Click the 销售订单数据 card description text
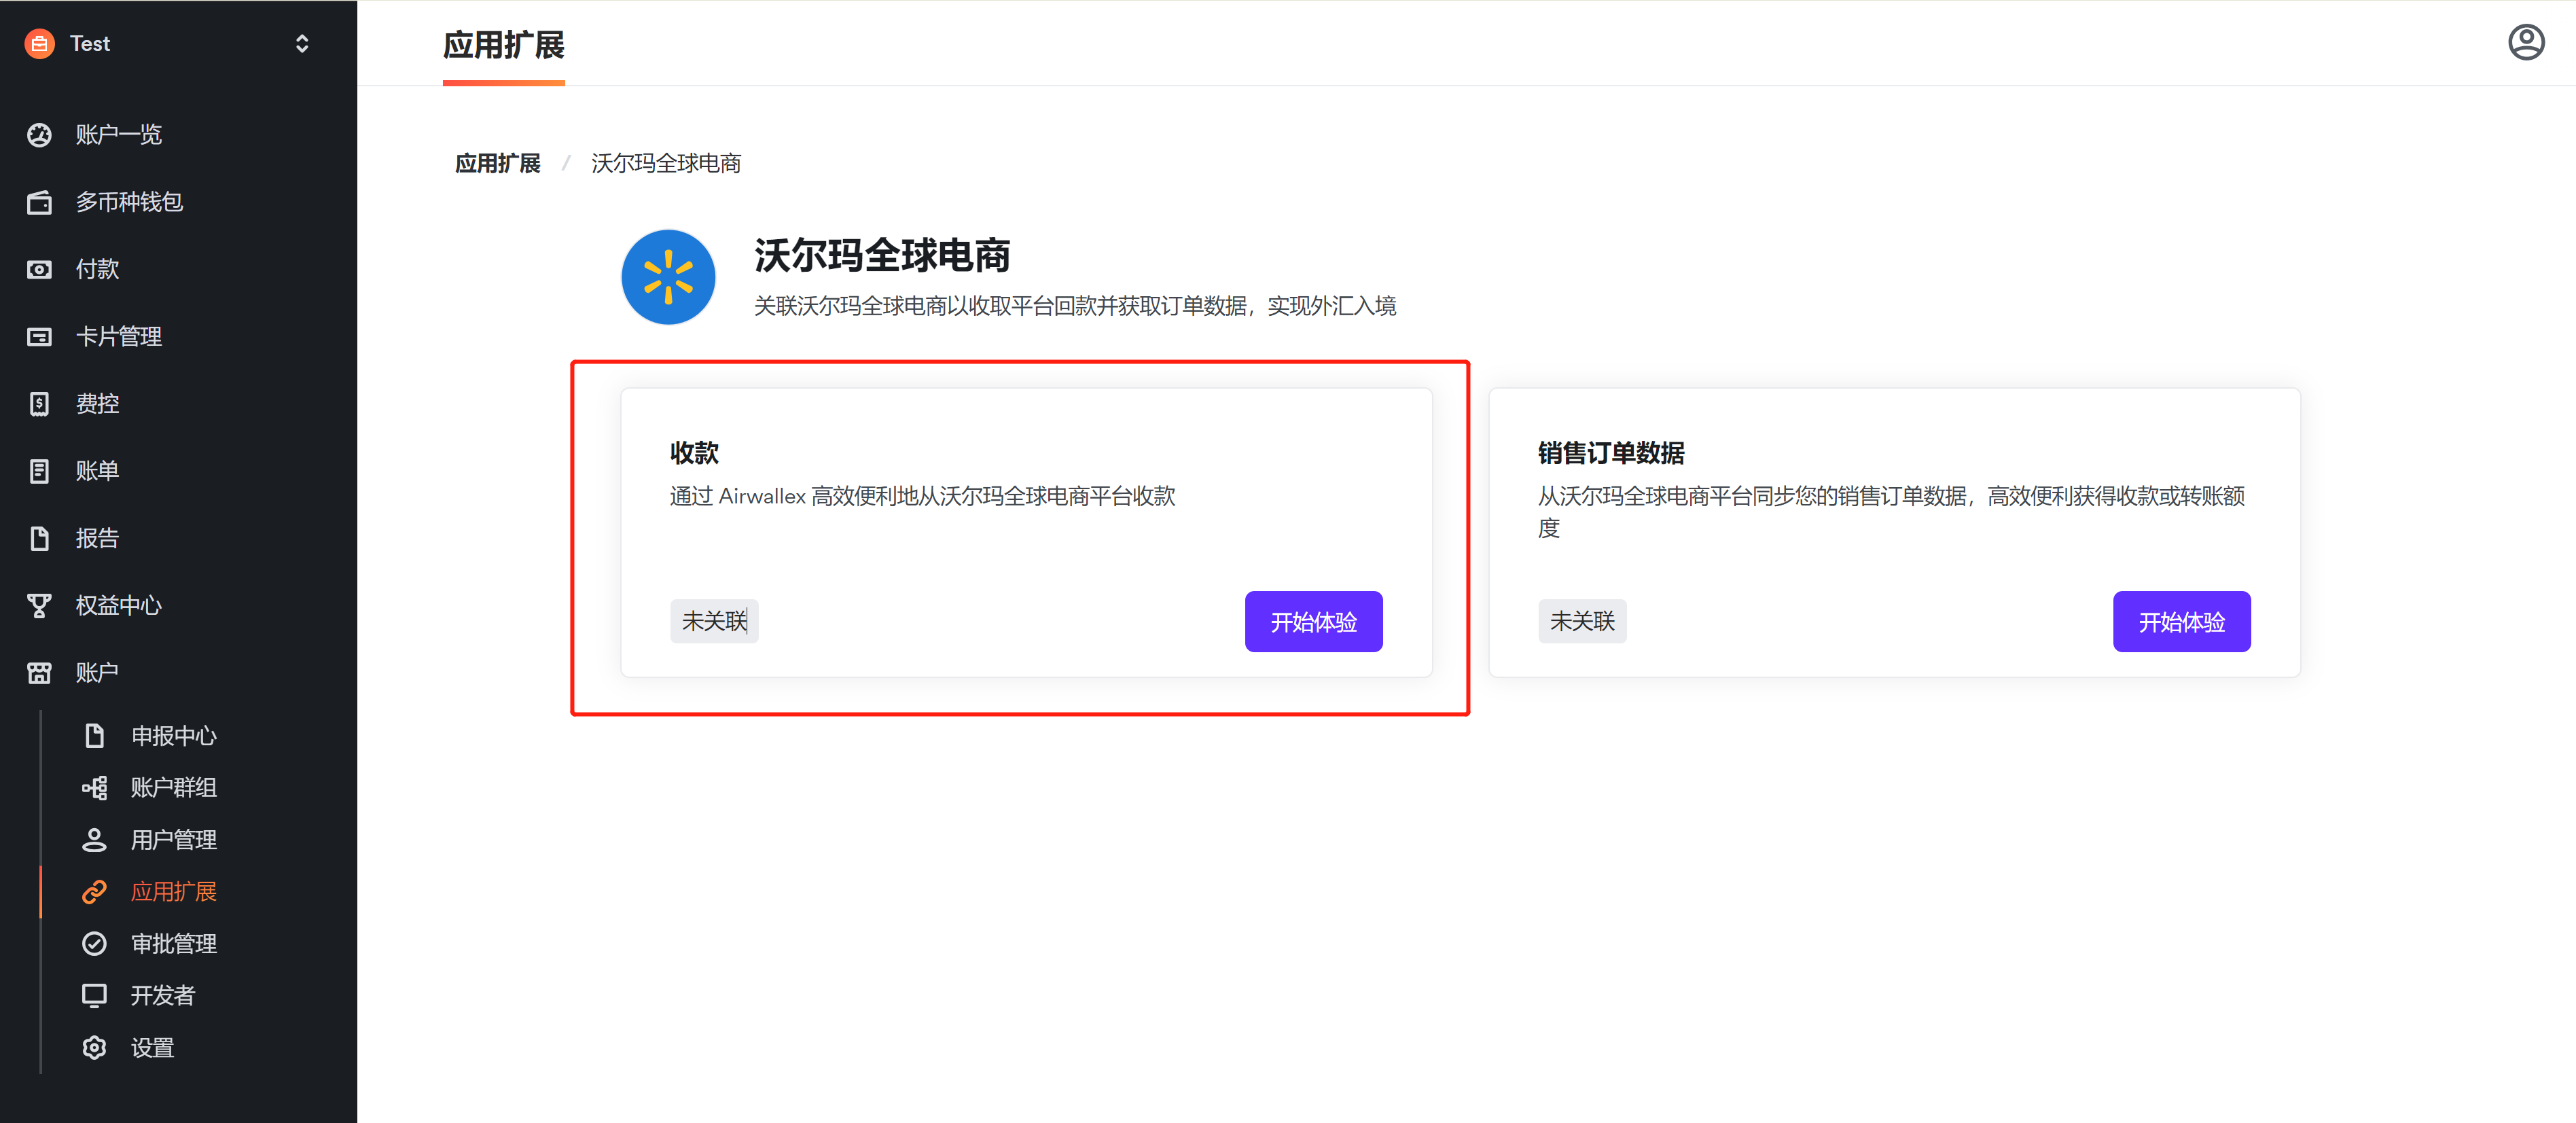Viewport: 2576px width, 1123px height. [1891, 511]
